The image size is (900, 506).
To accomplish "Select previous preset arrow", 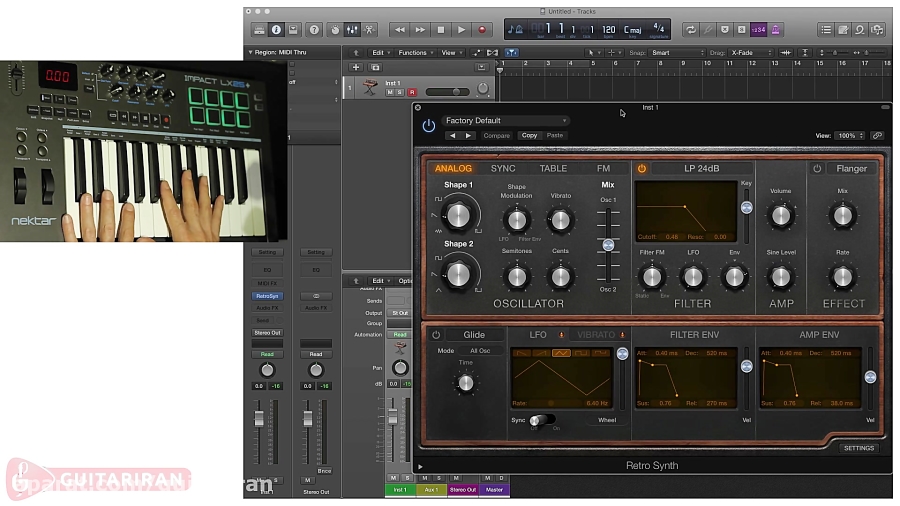I will (452, 136).
